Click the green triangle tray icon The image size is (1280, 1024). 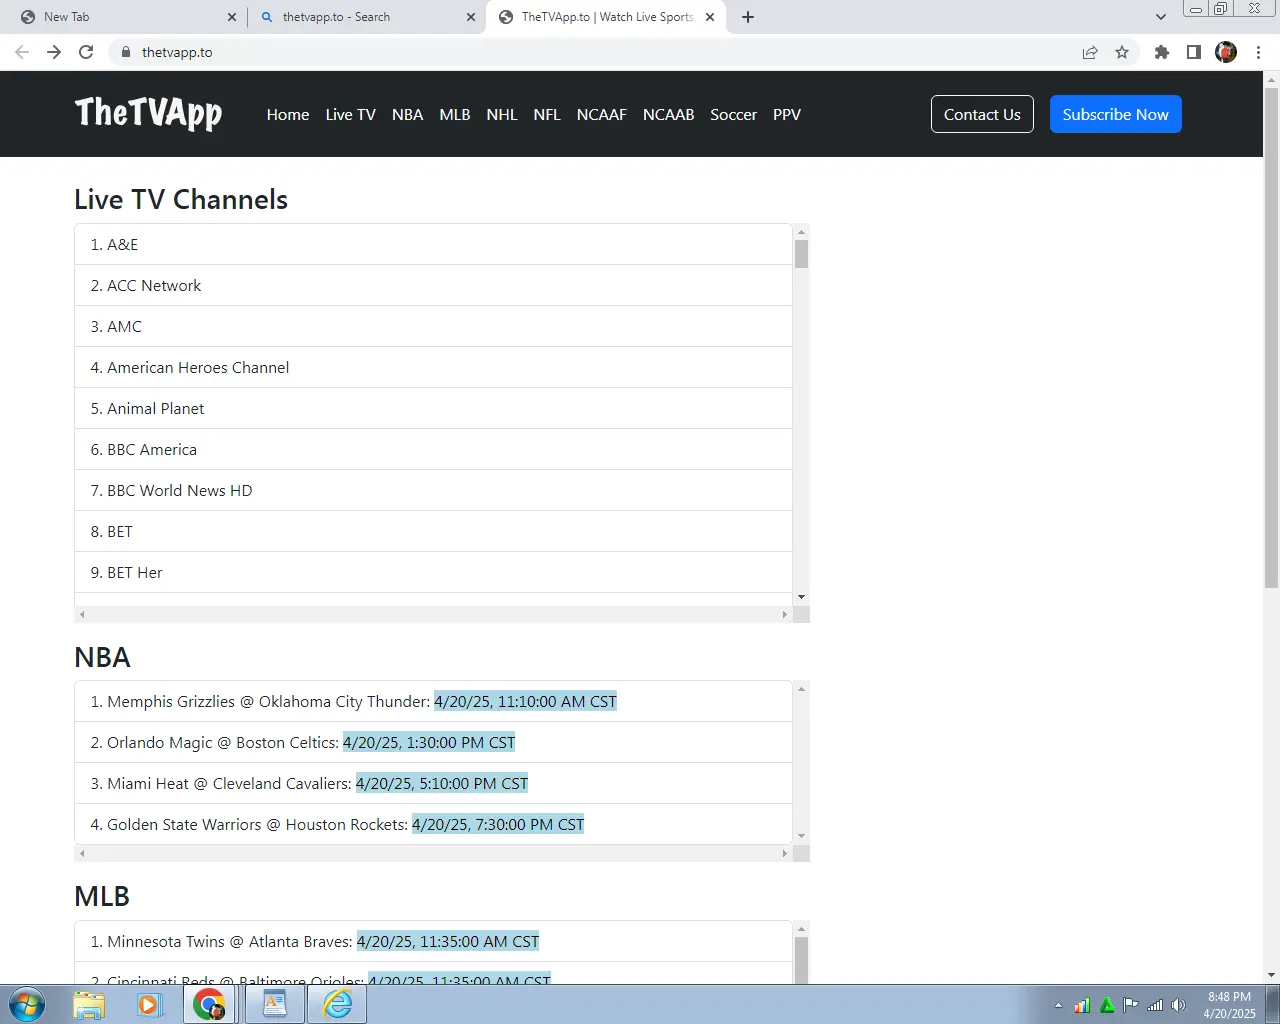tap(1107, 1005)
